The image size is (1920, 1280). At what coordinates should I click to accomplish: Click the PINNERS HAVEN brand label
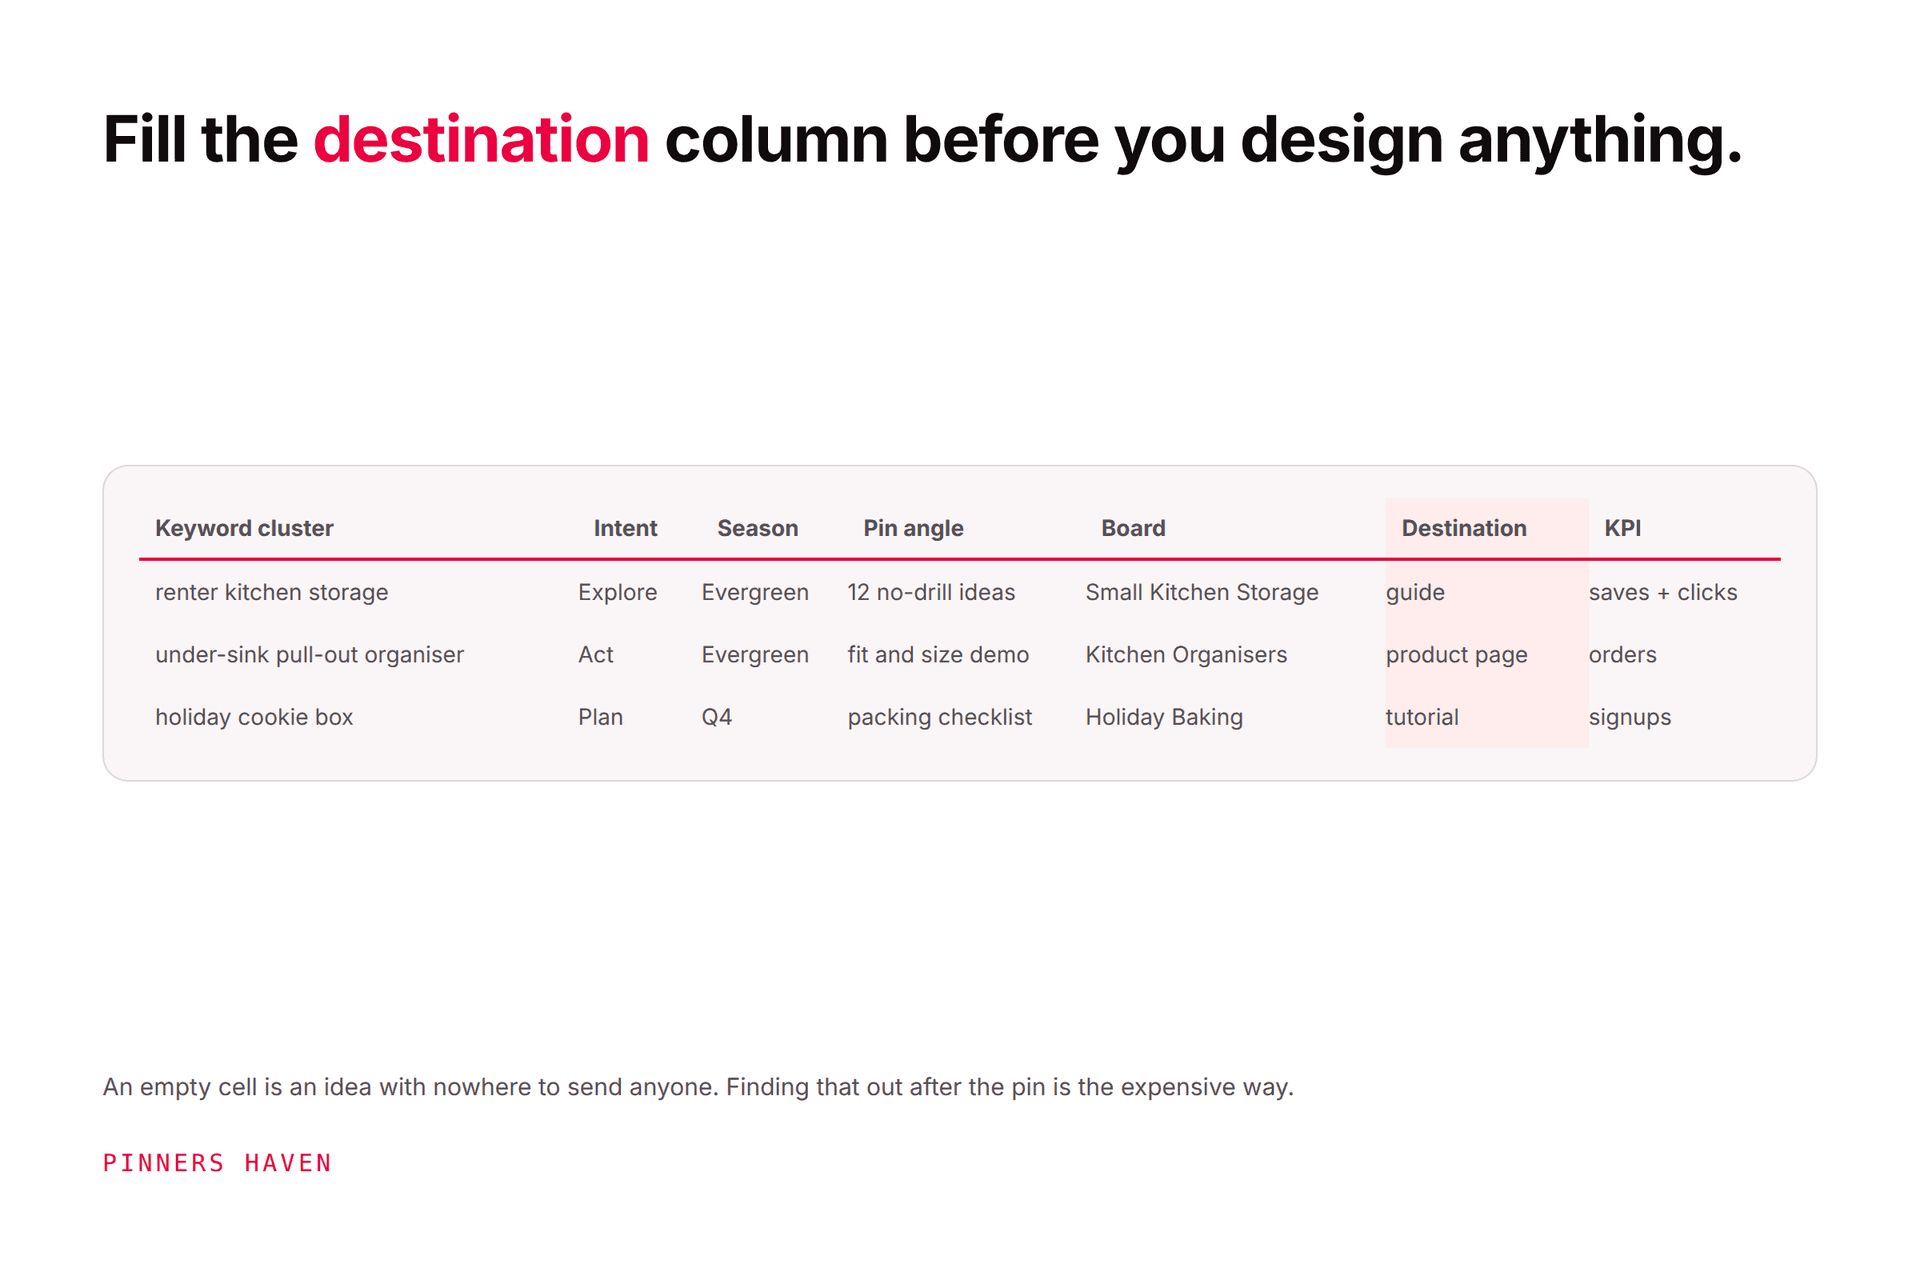217,1163
